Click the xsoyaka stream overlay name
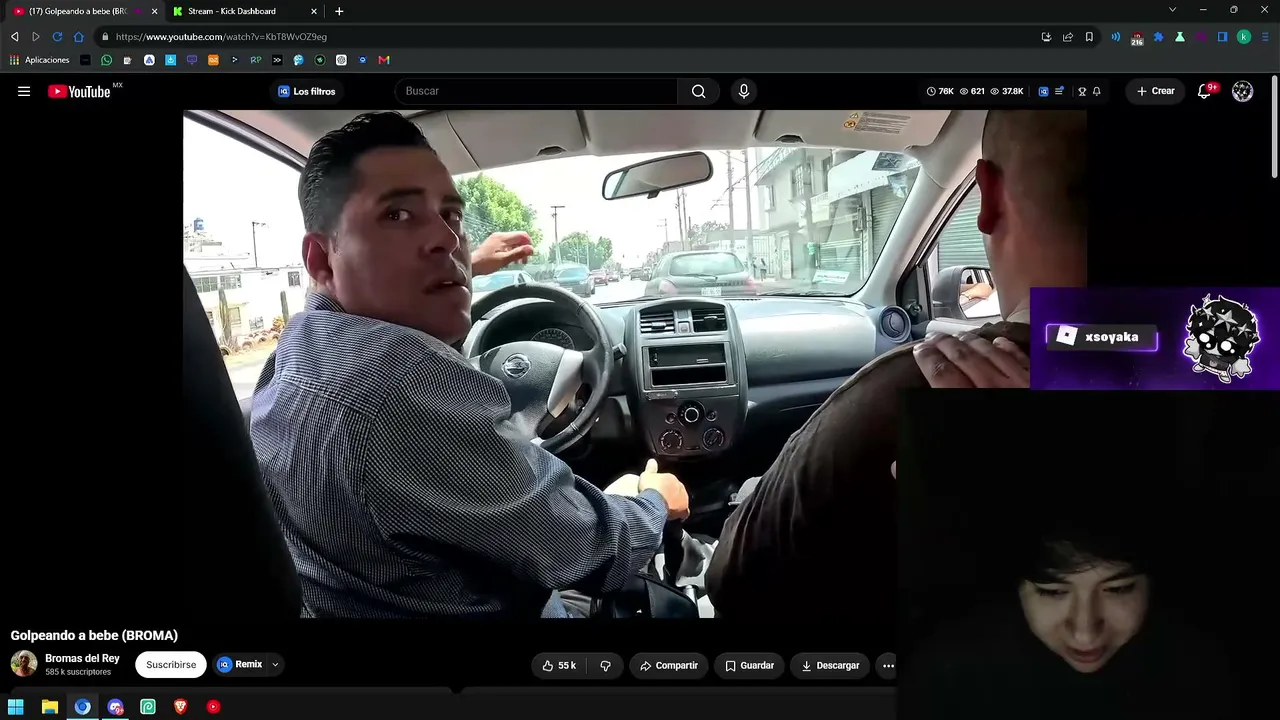The image size is (1280, 720). point(1111,338)
